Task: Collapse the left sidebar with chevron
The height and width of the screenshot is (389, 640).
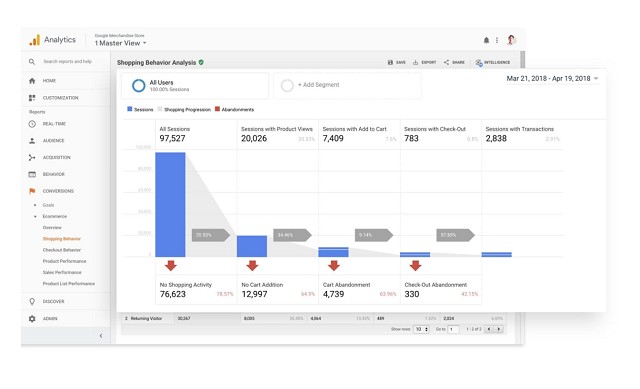Action: pyautogui.click(x=101, y=336)
